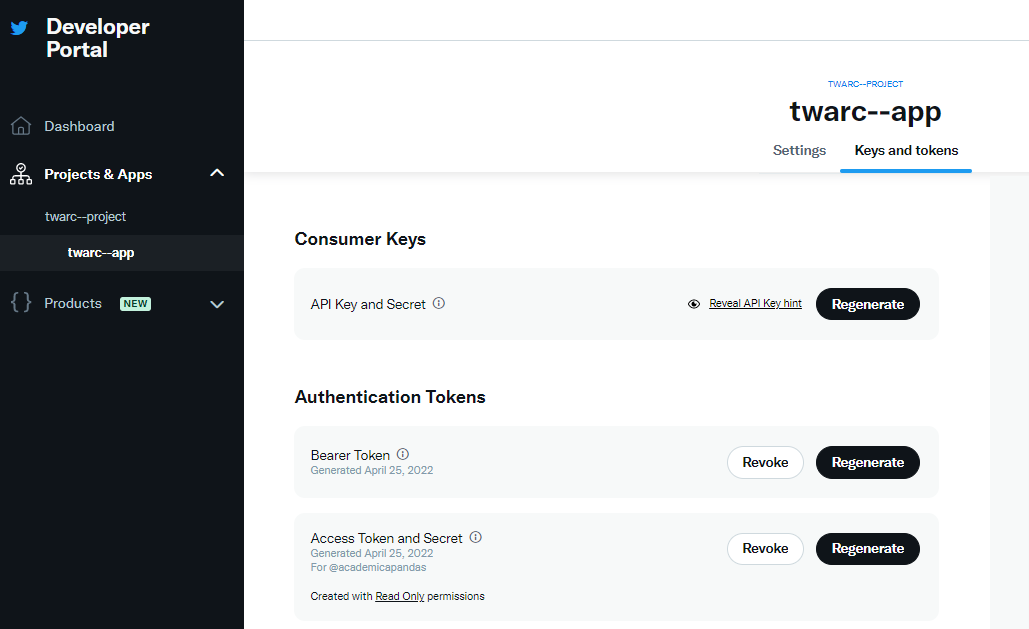Image resolution: width=1029 pixels, height=629 pixels.
Task: Collapse the Projects & Apps section chevron
Action: pyautogui.click(x=217, y=173)
